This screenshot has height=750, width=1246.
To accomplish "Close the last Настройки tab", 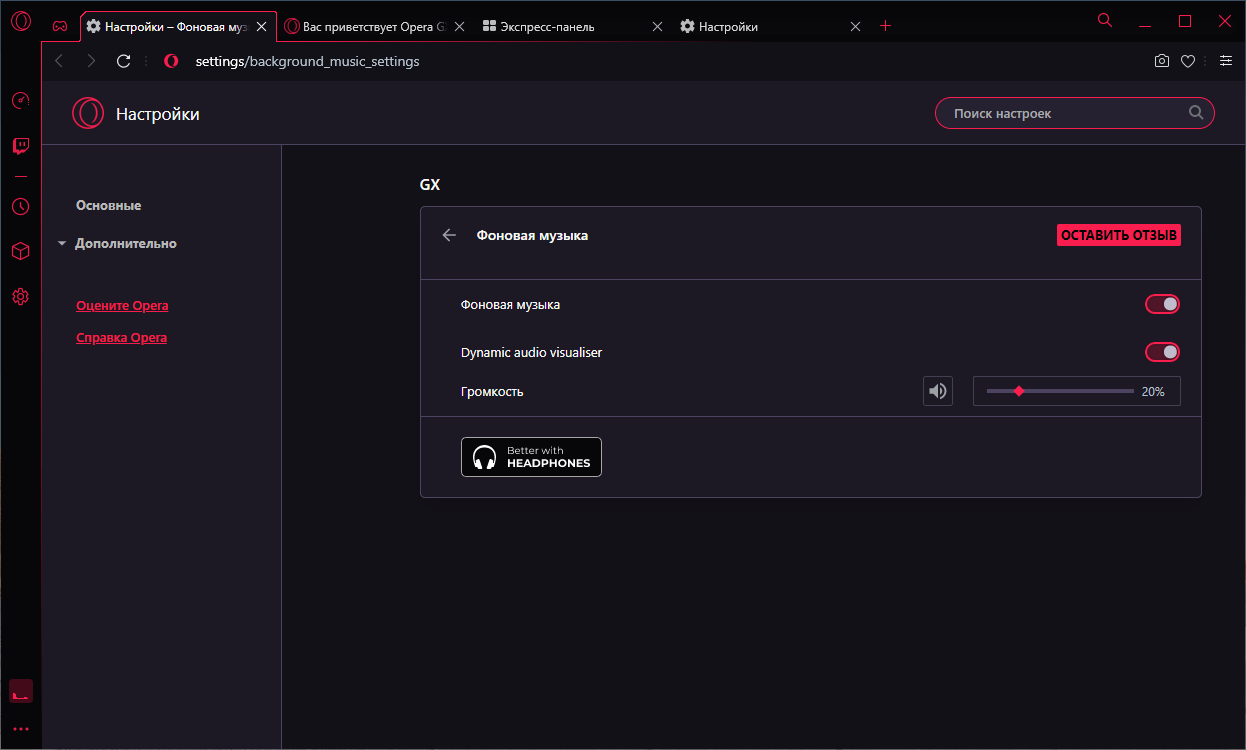I will 855,27.
